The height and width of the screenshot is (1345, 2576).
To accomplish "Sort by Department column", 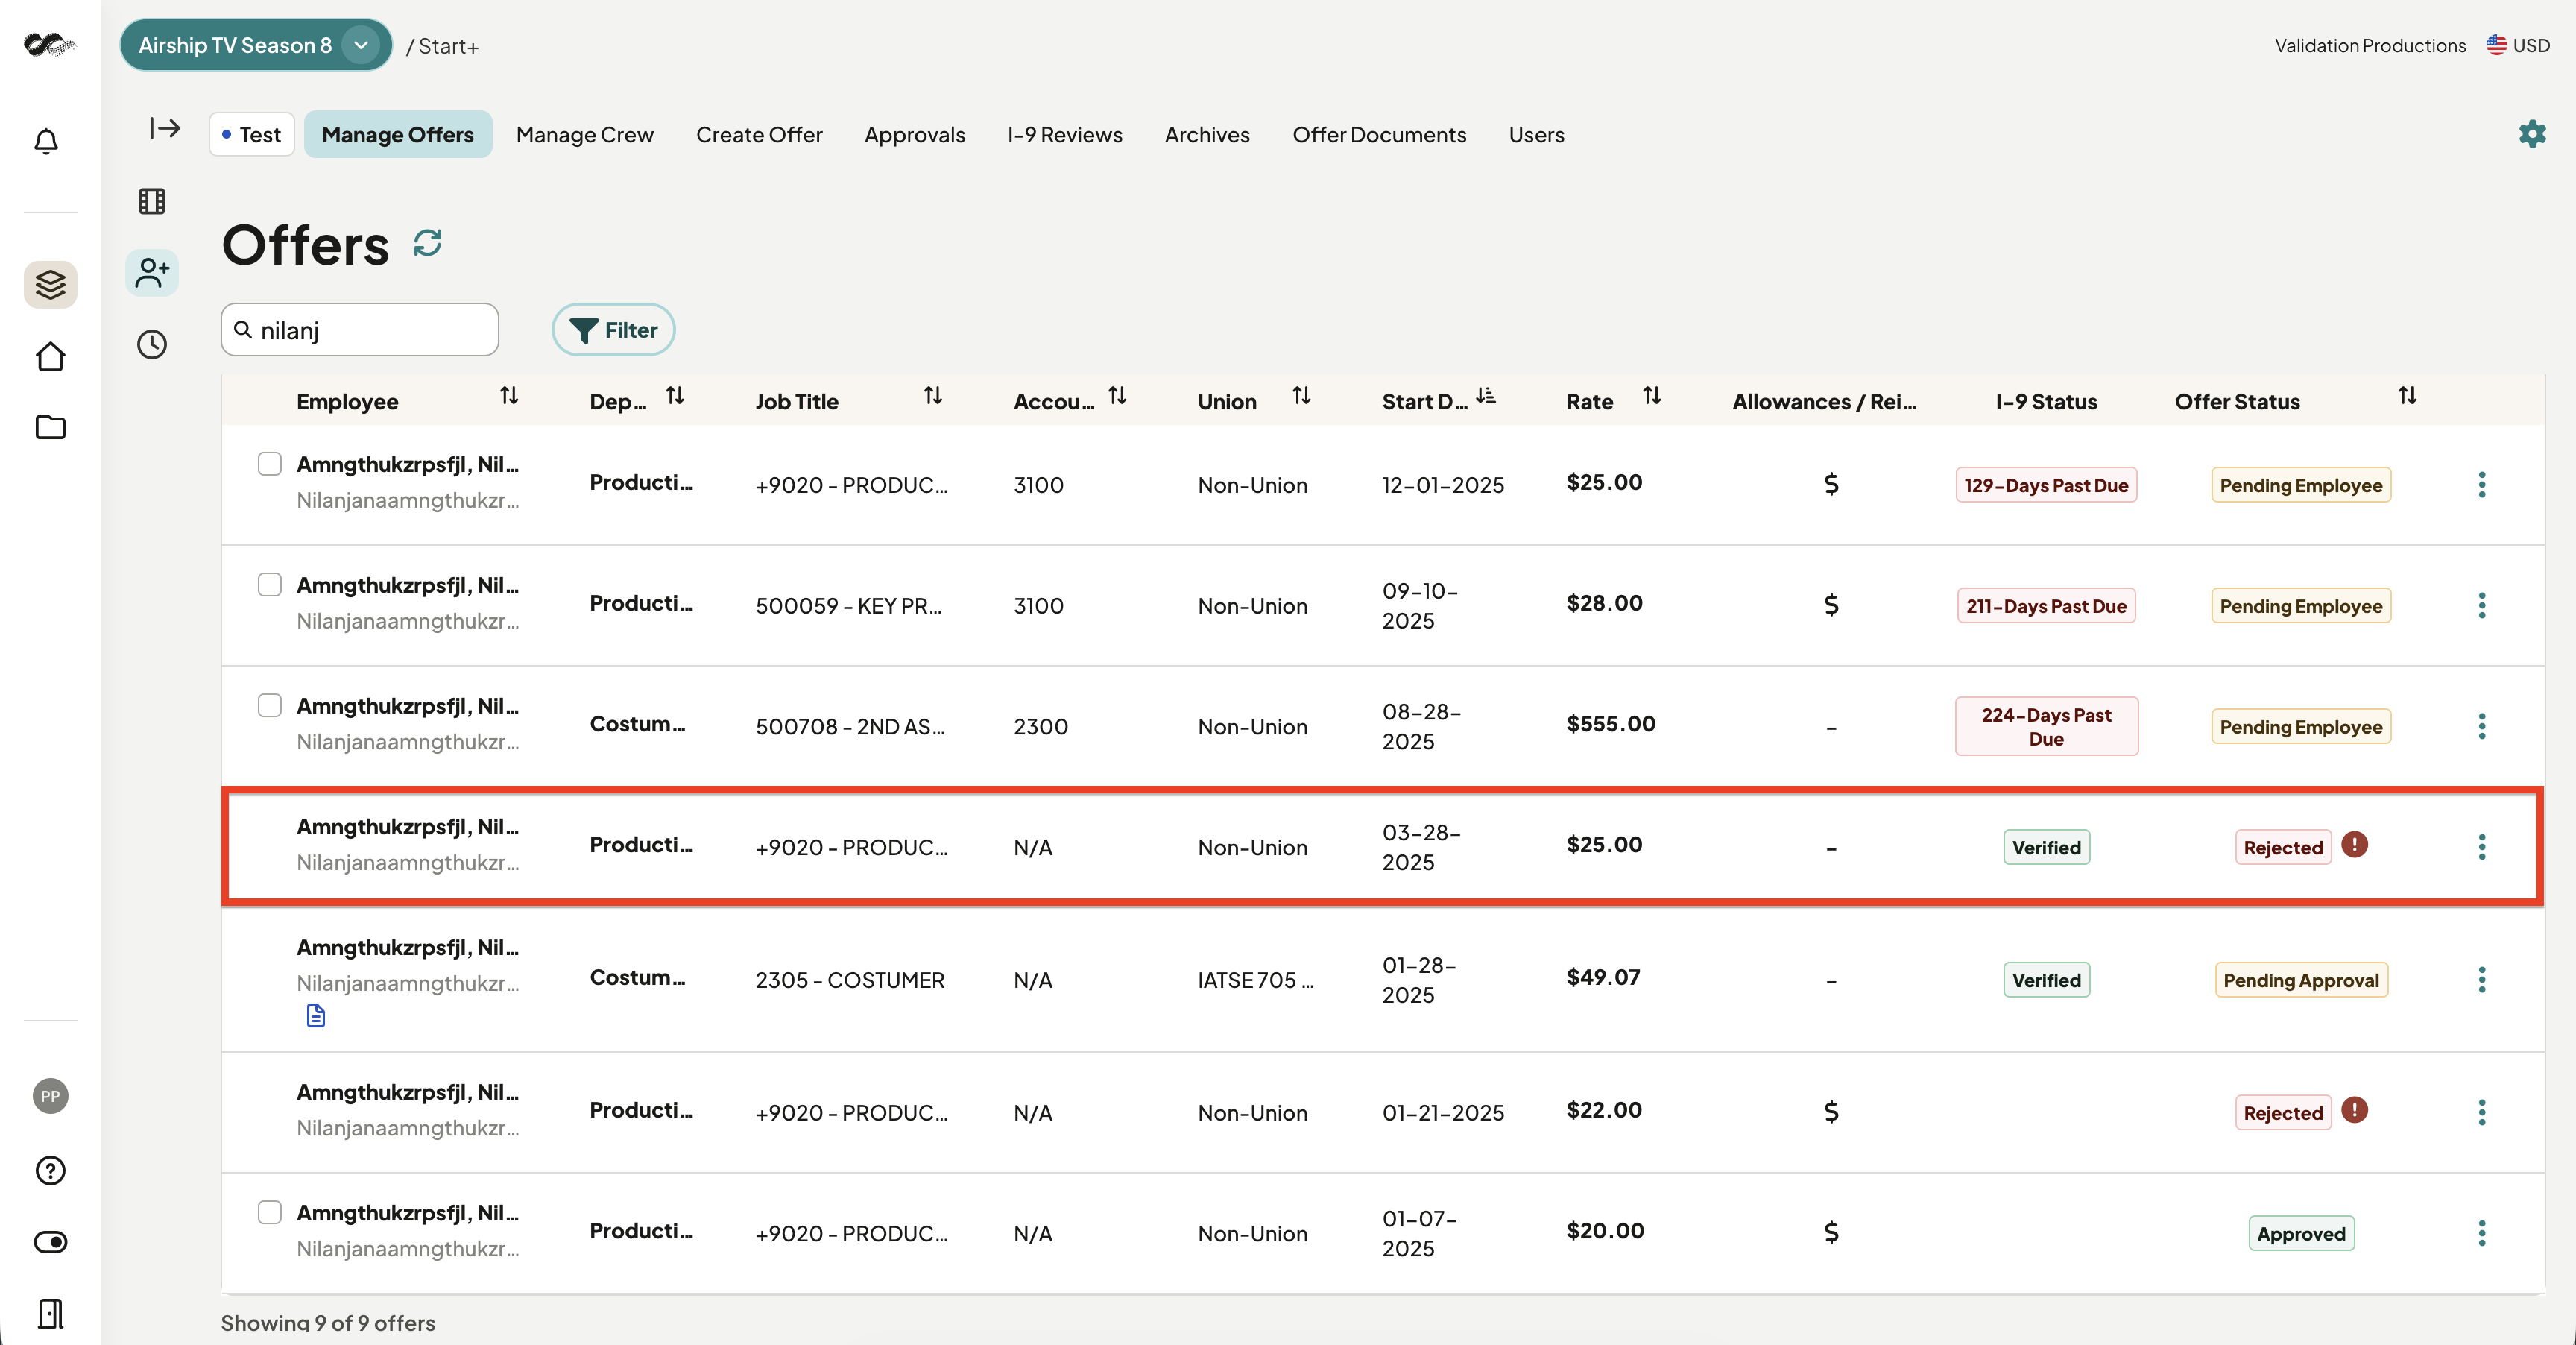I will click(x=675, y=396).
